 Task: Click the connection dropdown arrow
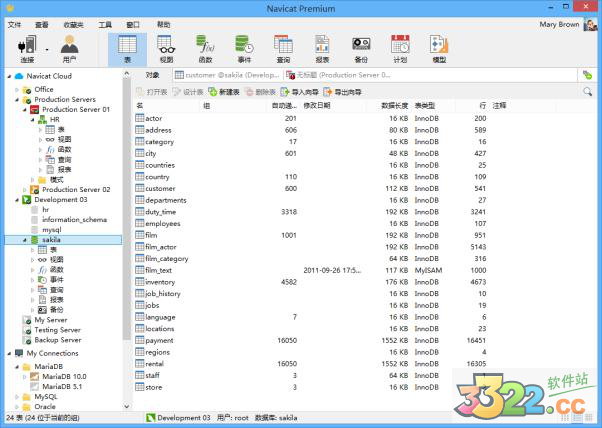click(x=47, y=50)
